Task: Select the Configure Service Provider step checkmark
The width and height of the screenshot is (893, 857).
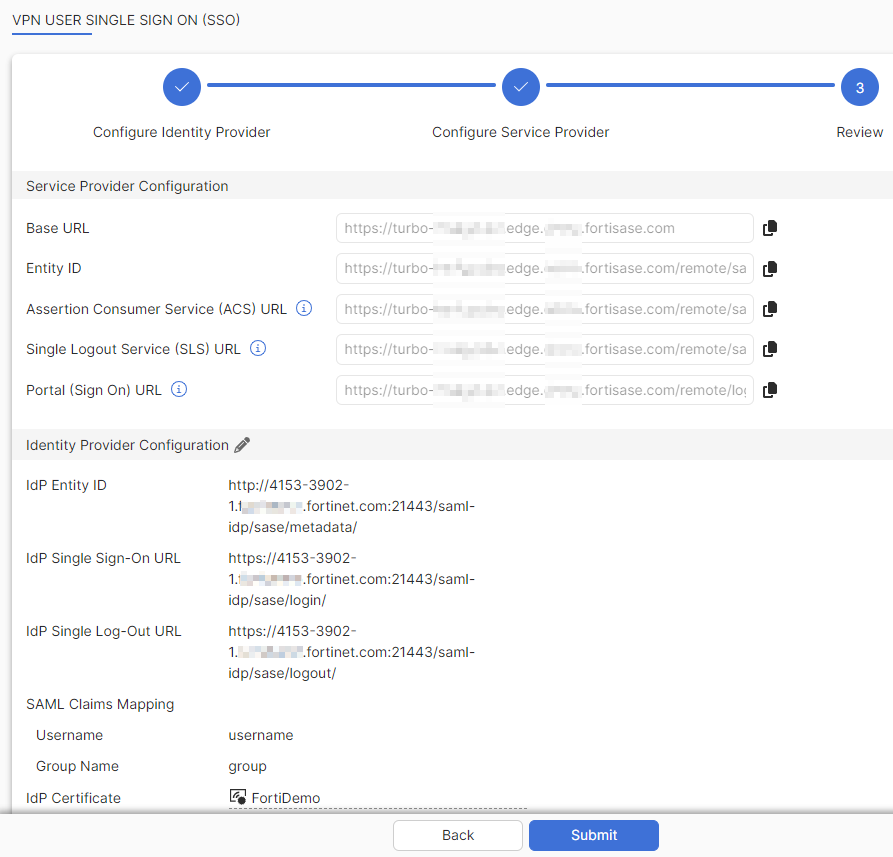Action: (x=520, y=87)
